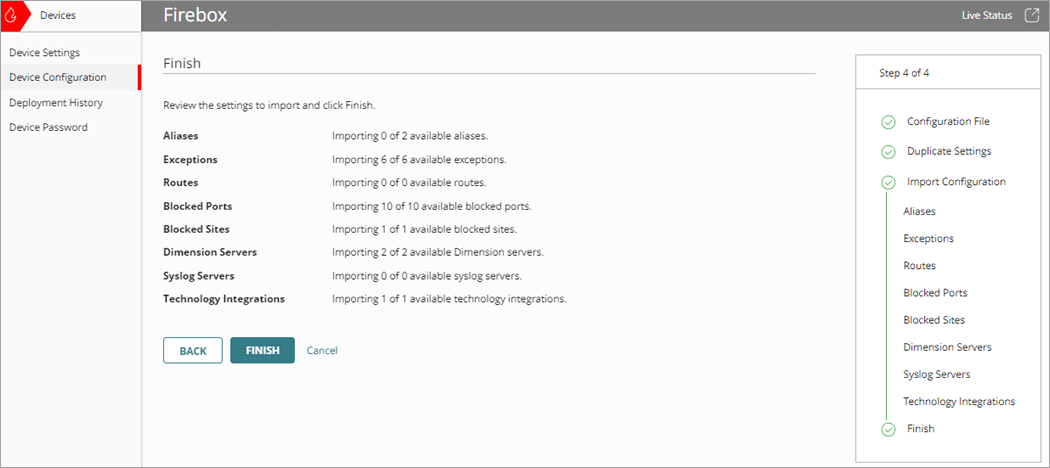Click bold Blocked Ports label in summary
The width and height of the screenshot is (1050, 468).
[x=198, y=206]
